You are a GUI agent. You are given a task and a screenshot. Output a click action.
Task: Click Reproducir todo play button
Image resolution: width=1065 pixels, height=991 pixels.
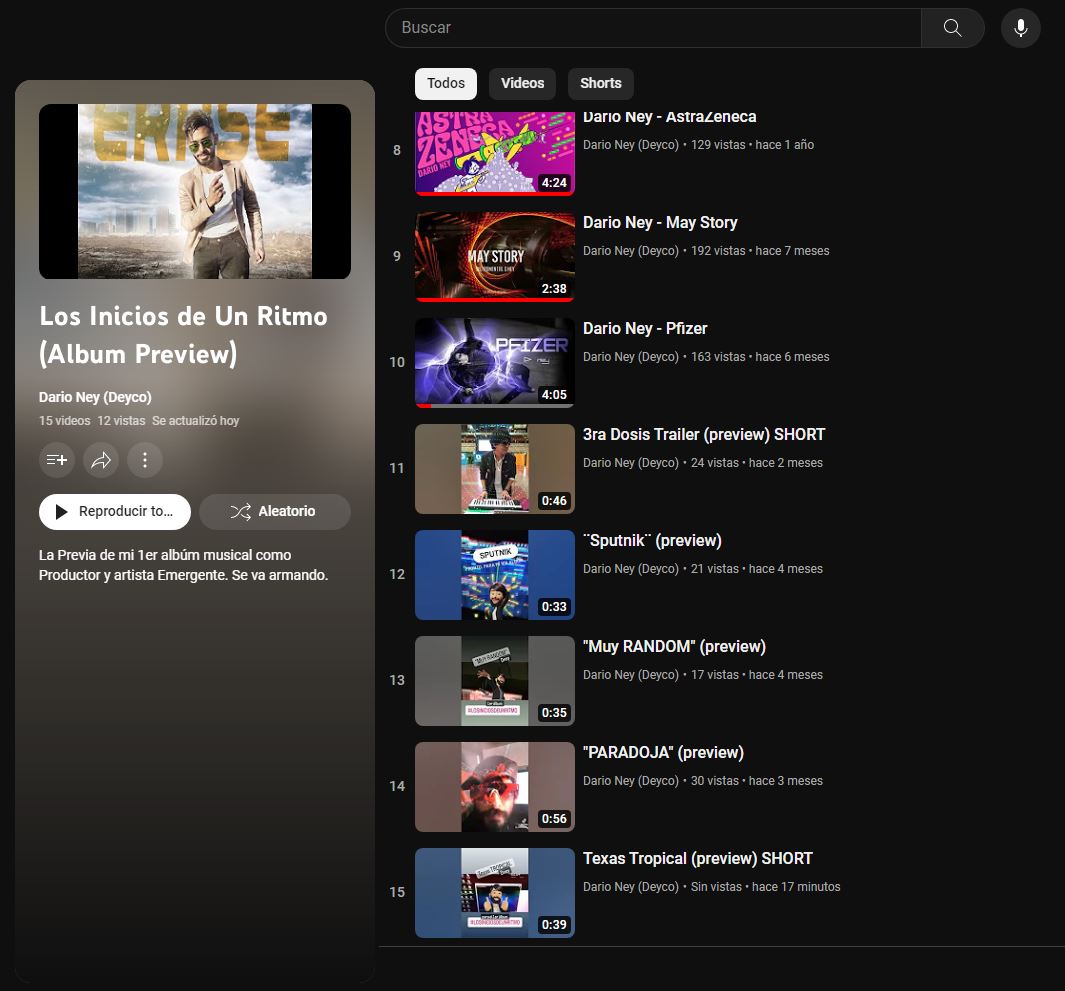tap(115, 511)
